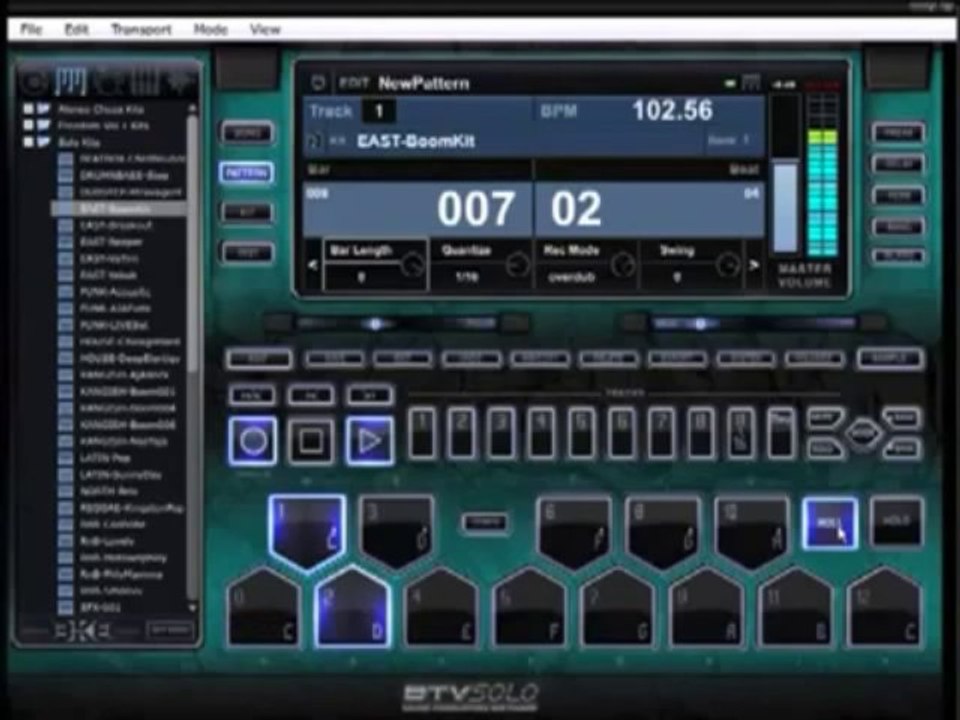Select EAST-breakout kit in browser
960x720 pixels.
click(116, 225)
